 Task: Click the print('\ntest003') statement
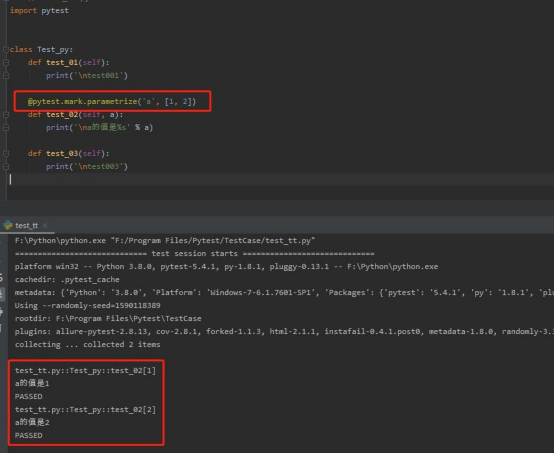coord(87,166)
